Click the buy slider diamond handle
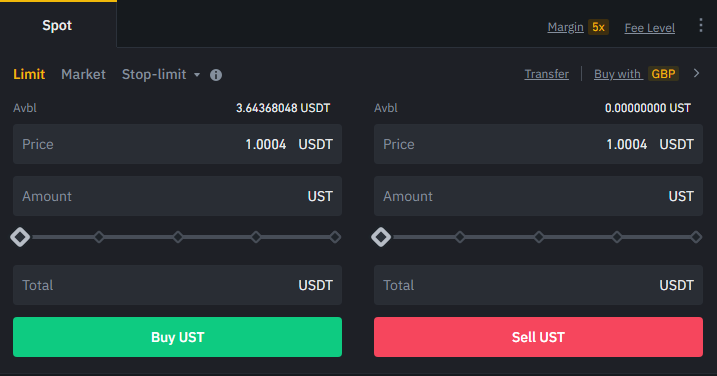The image size is (717, 376). pyautogui.click(x=20, y=237)
